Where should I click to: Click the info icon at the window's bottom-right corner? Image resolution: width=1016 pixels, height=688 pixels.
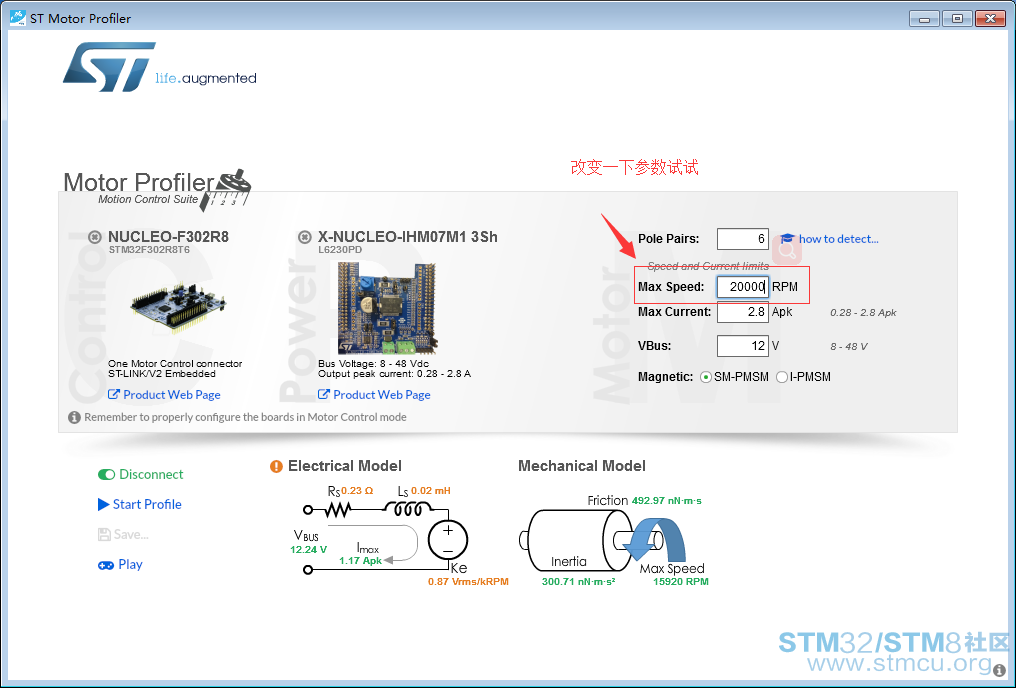(1000, 671)
